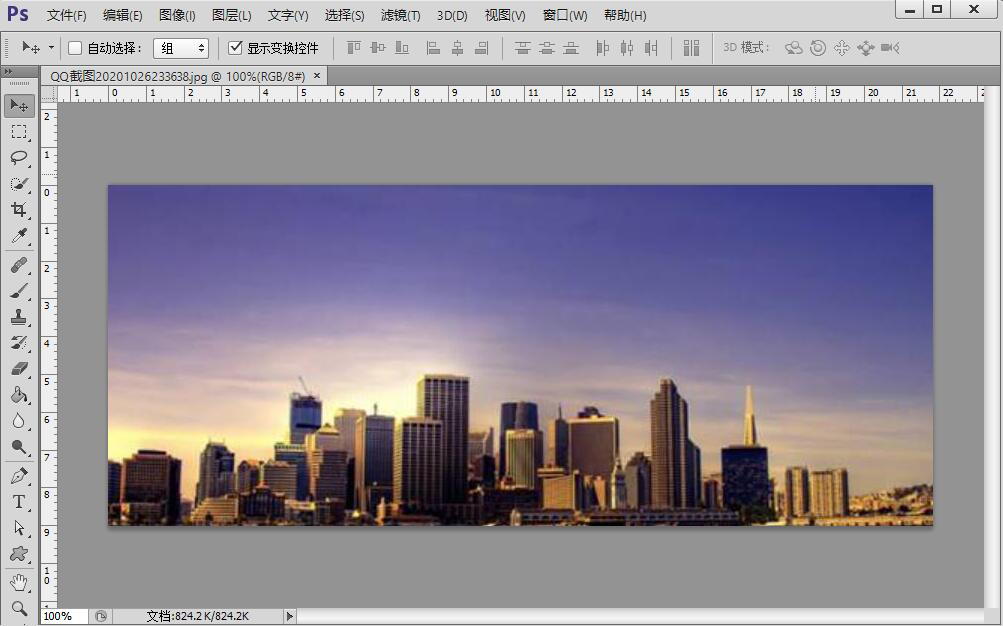Select the Hand tool
1003x626 pixels.
click(x=19, y=581)
